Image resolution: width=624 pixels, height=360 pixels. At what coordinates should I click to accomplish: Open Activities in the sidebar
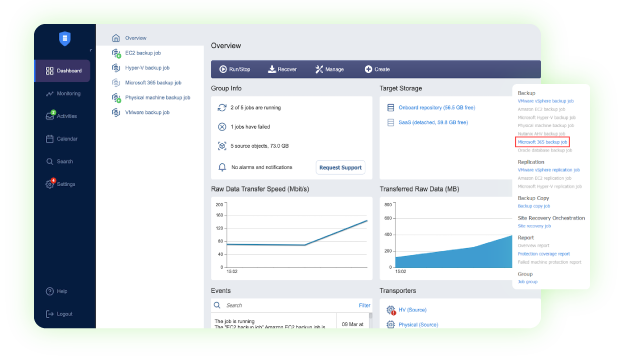(61, 116)
